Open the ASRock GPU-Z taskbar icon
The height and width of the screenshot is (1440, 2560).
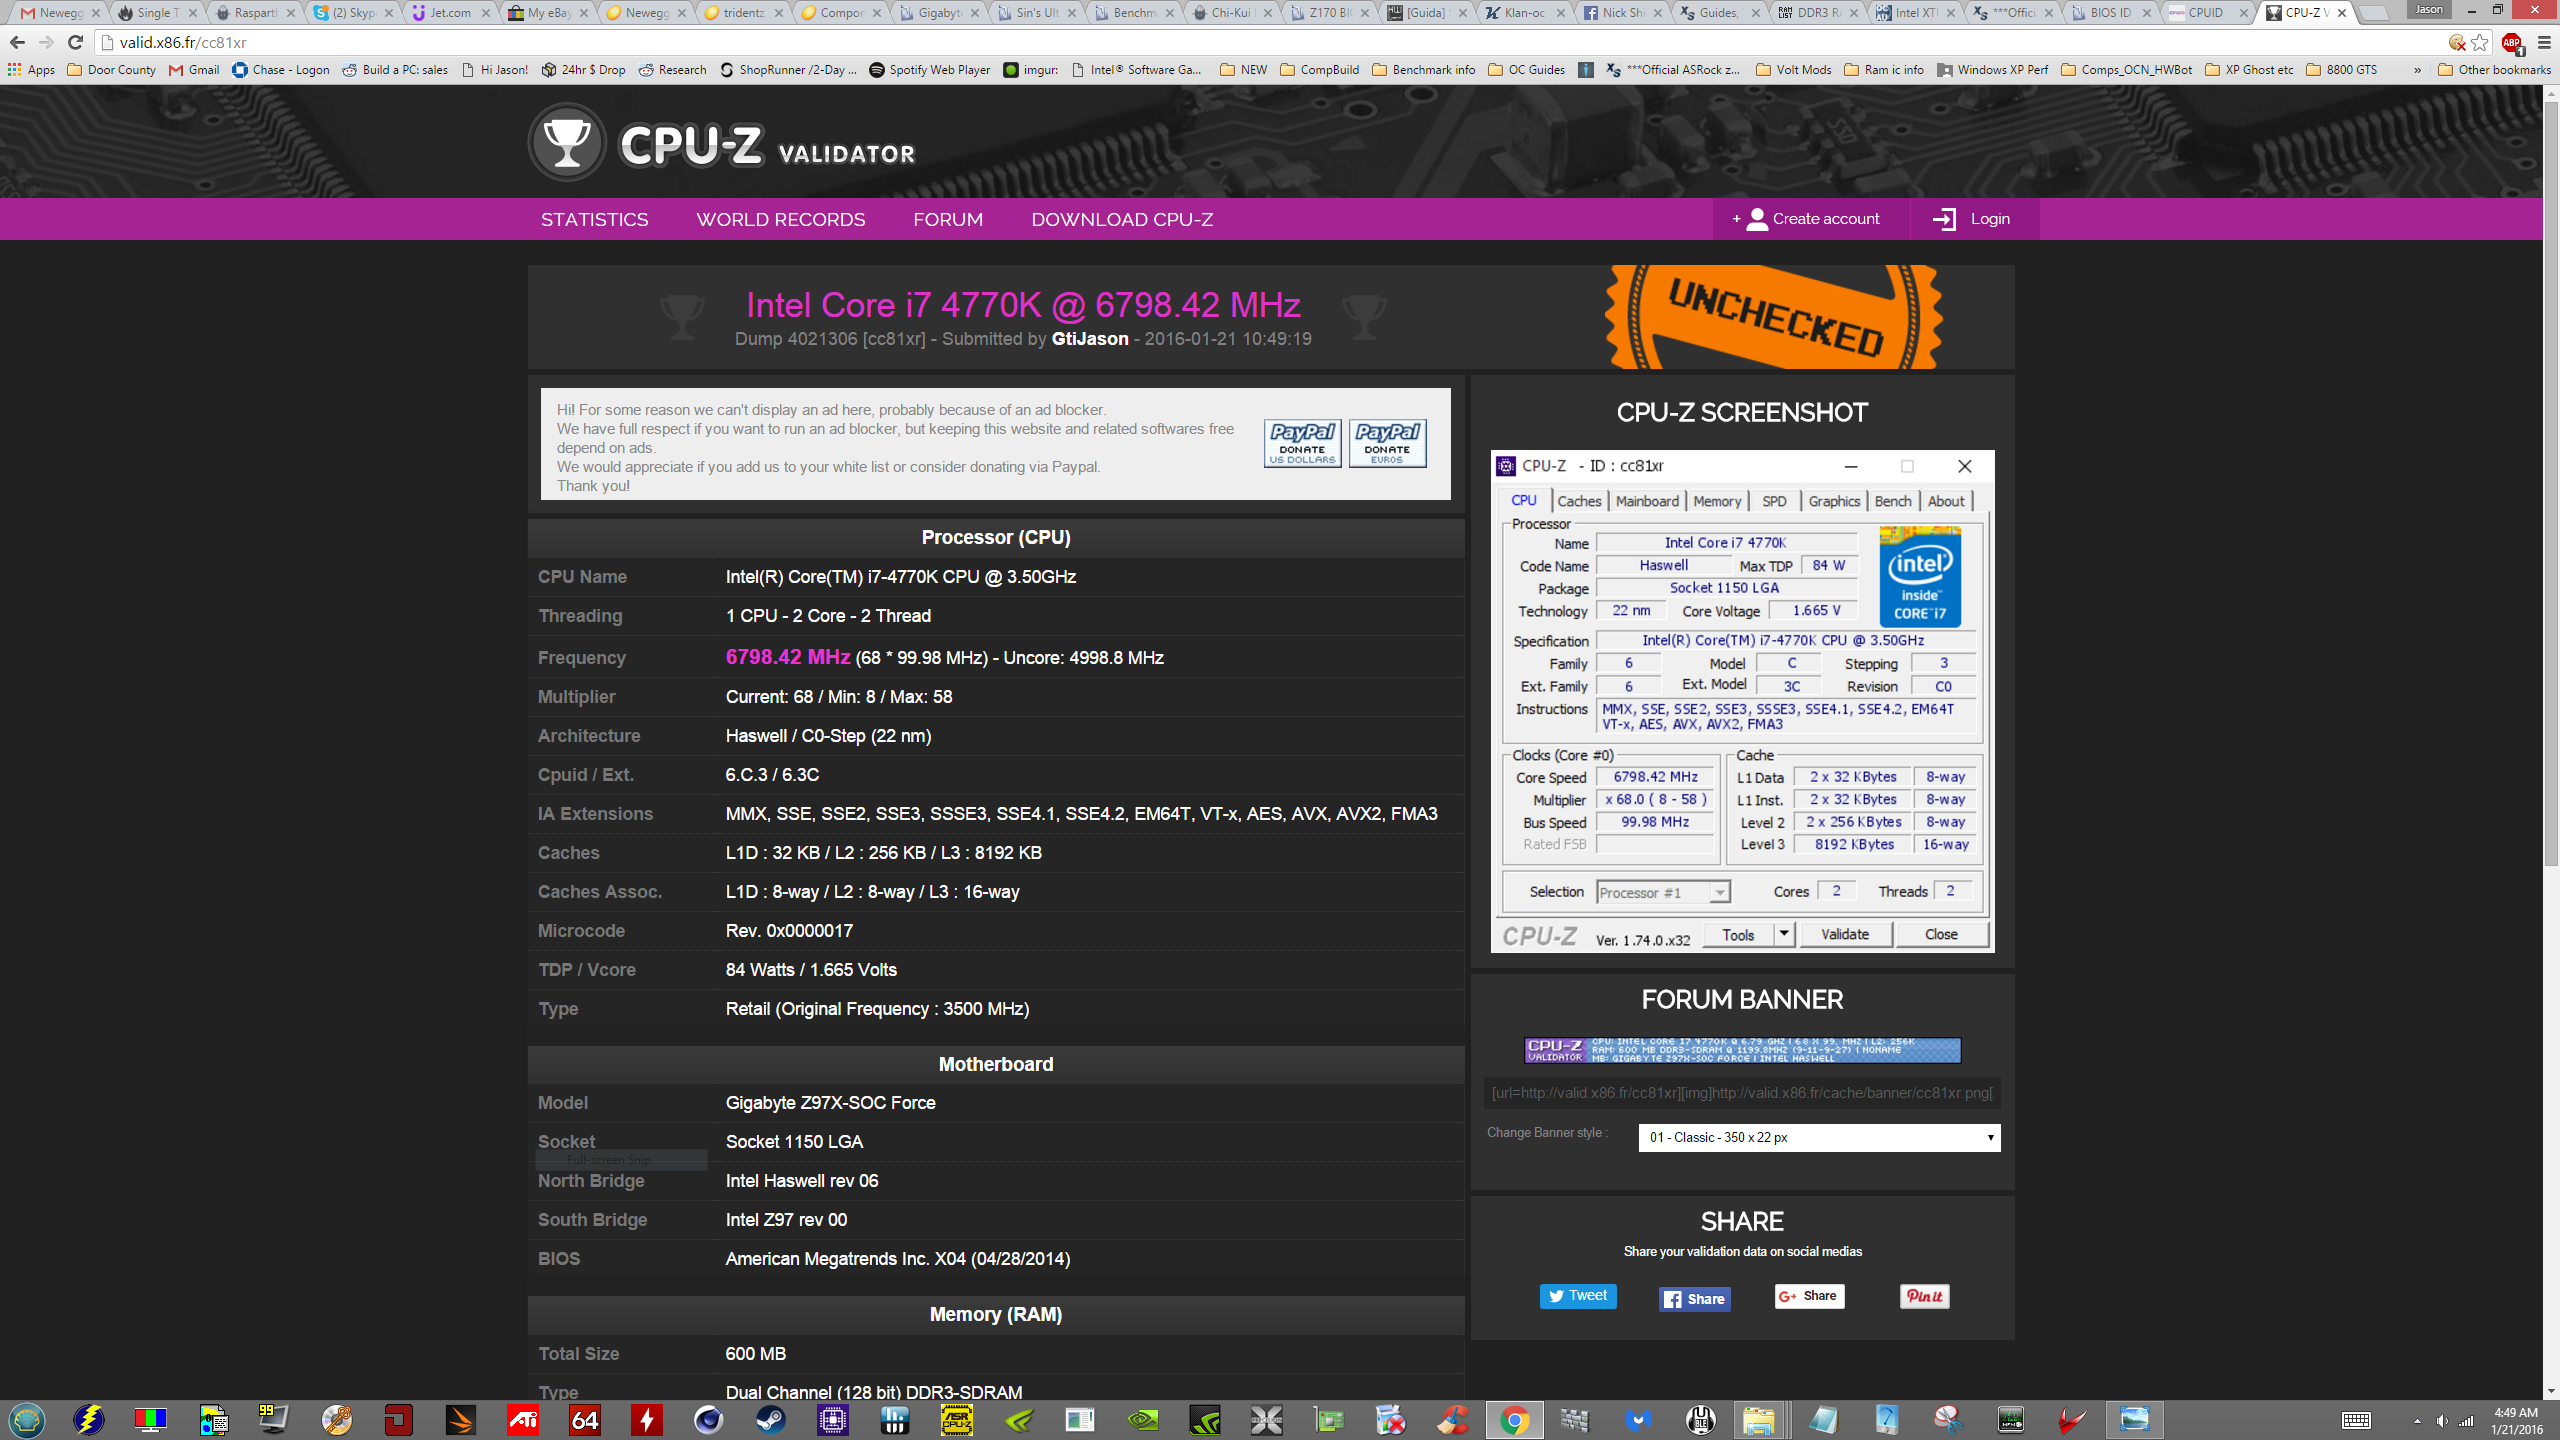pyautogui.click(x=956, y=1420)
